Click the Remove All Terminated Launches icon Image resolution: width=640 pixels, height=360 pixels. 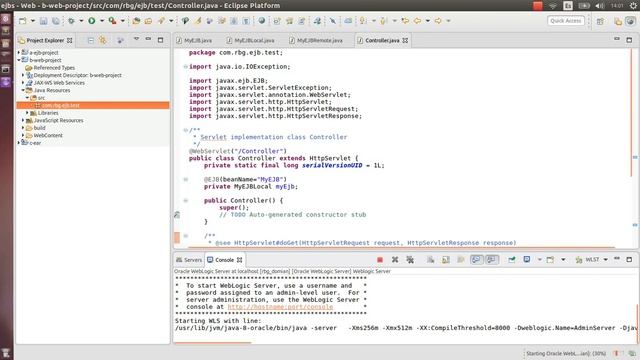410,260
